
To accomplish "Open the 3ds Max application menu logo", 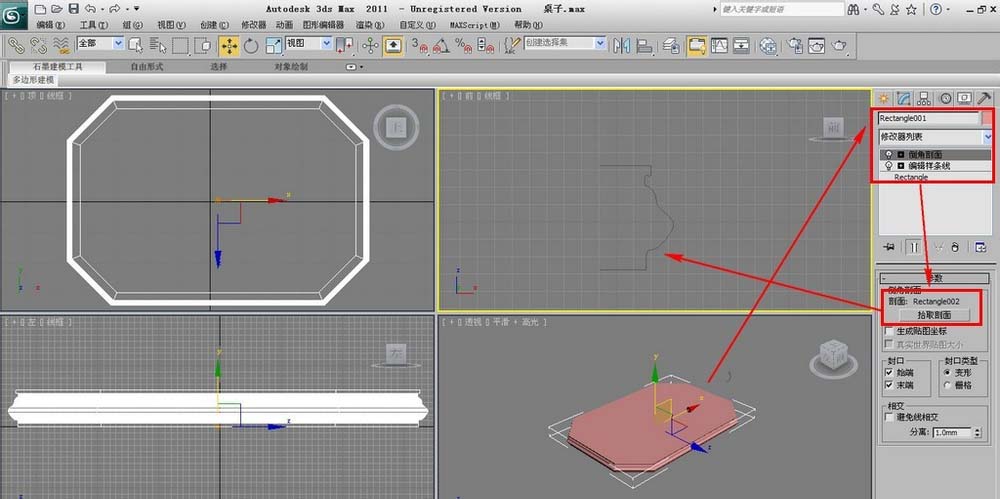I will pos(13,14).
